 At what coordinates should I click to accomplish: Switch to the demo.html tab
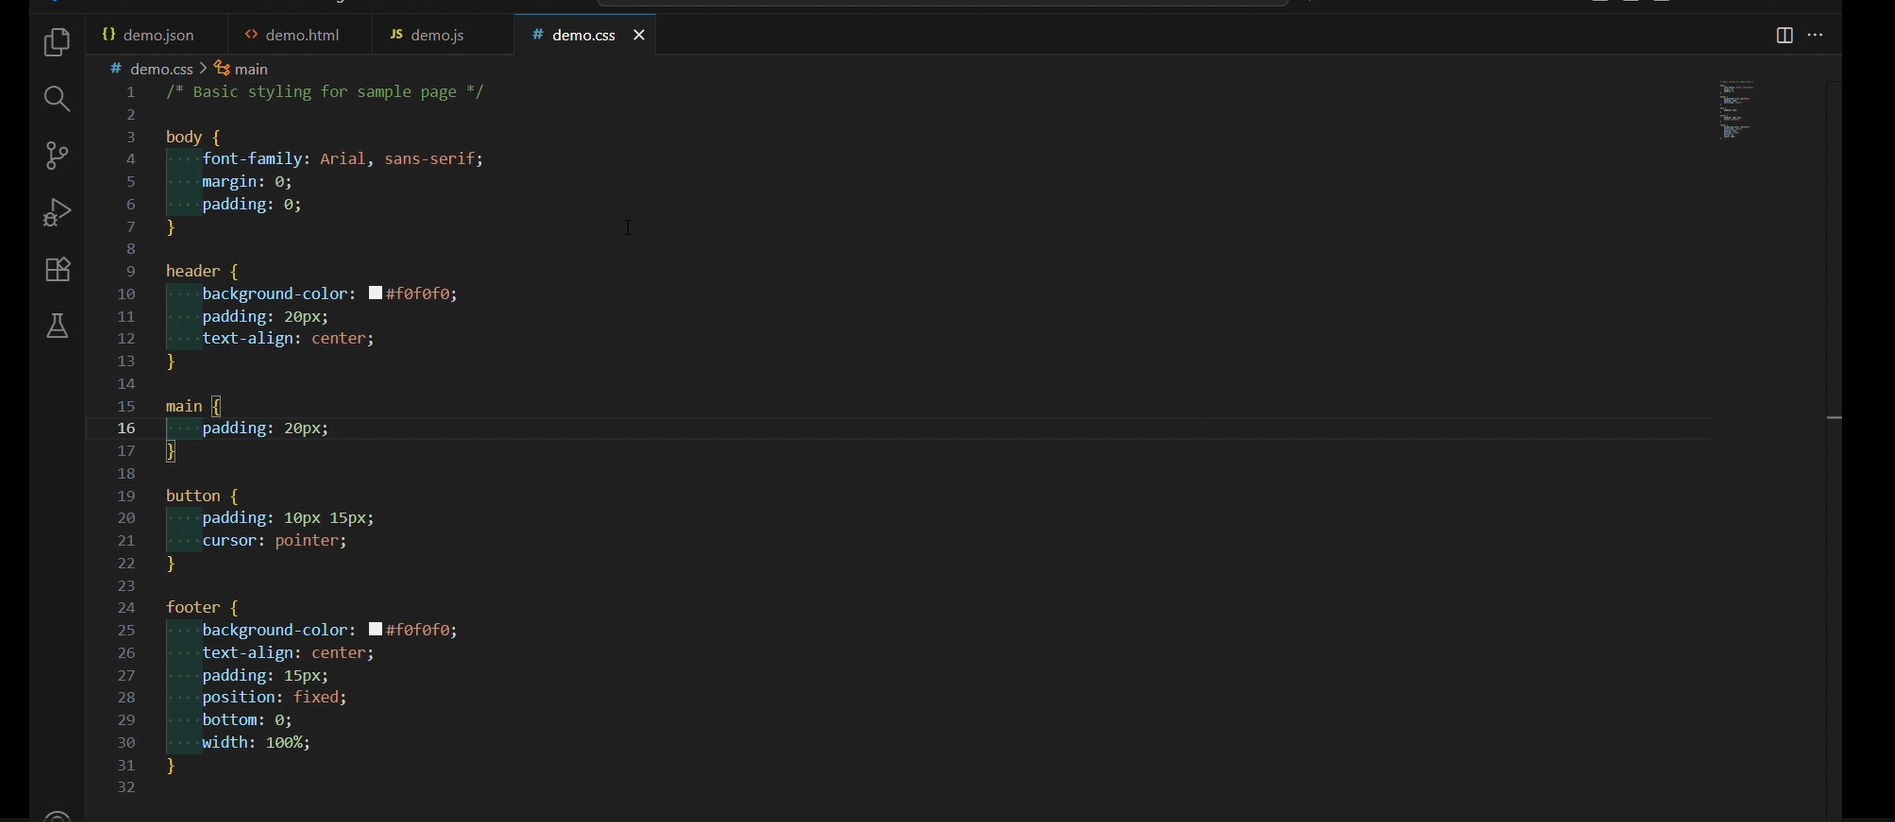[293, 35]
